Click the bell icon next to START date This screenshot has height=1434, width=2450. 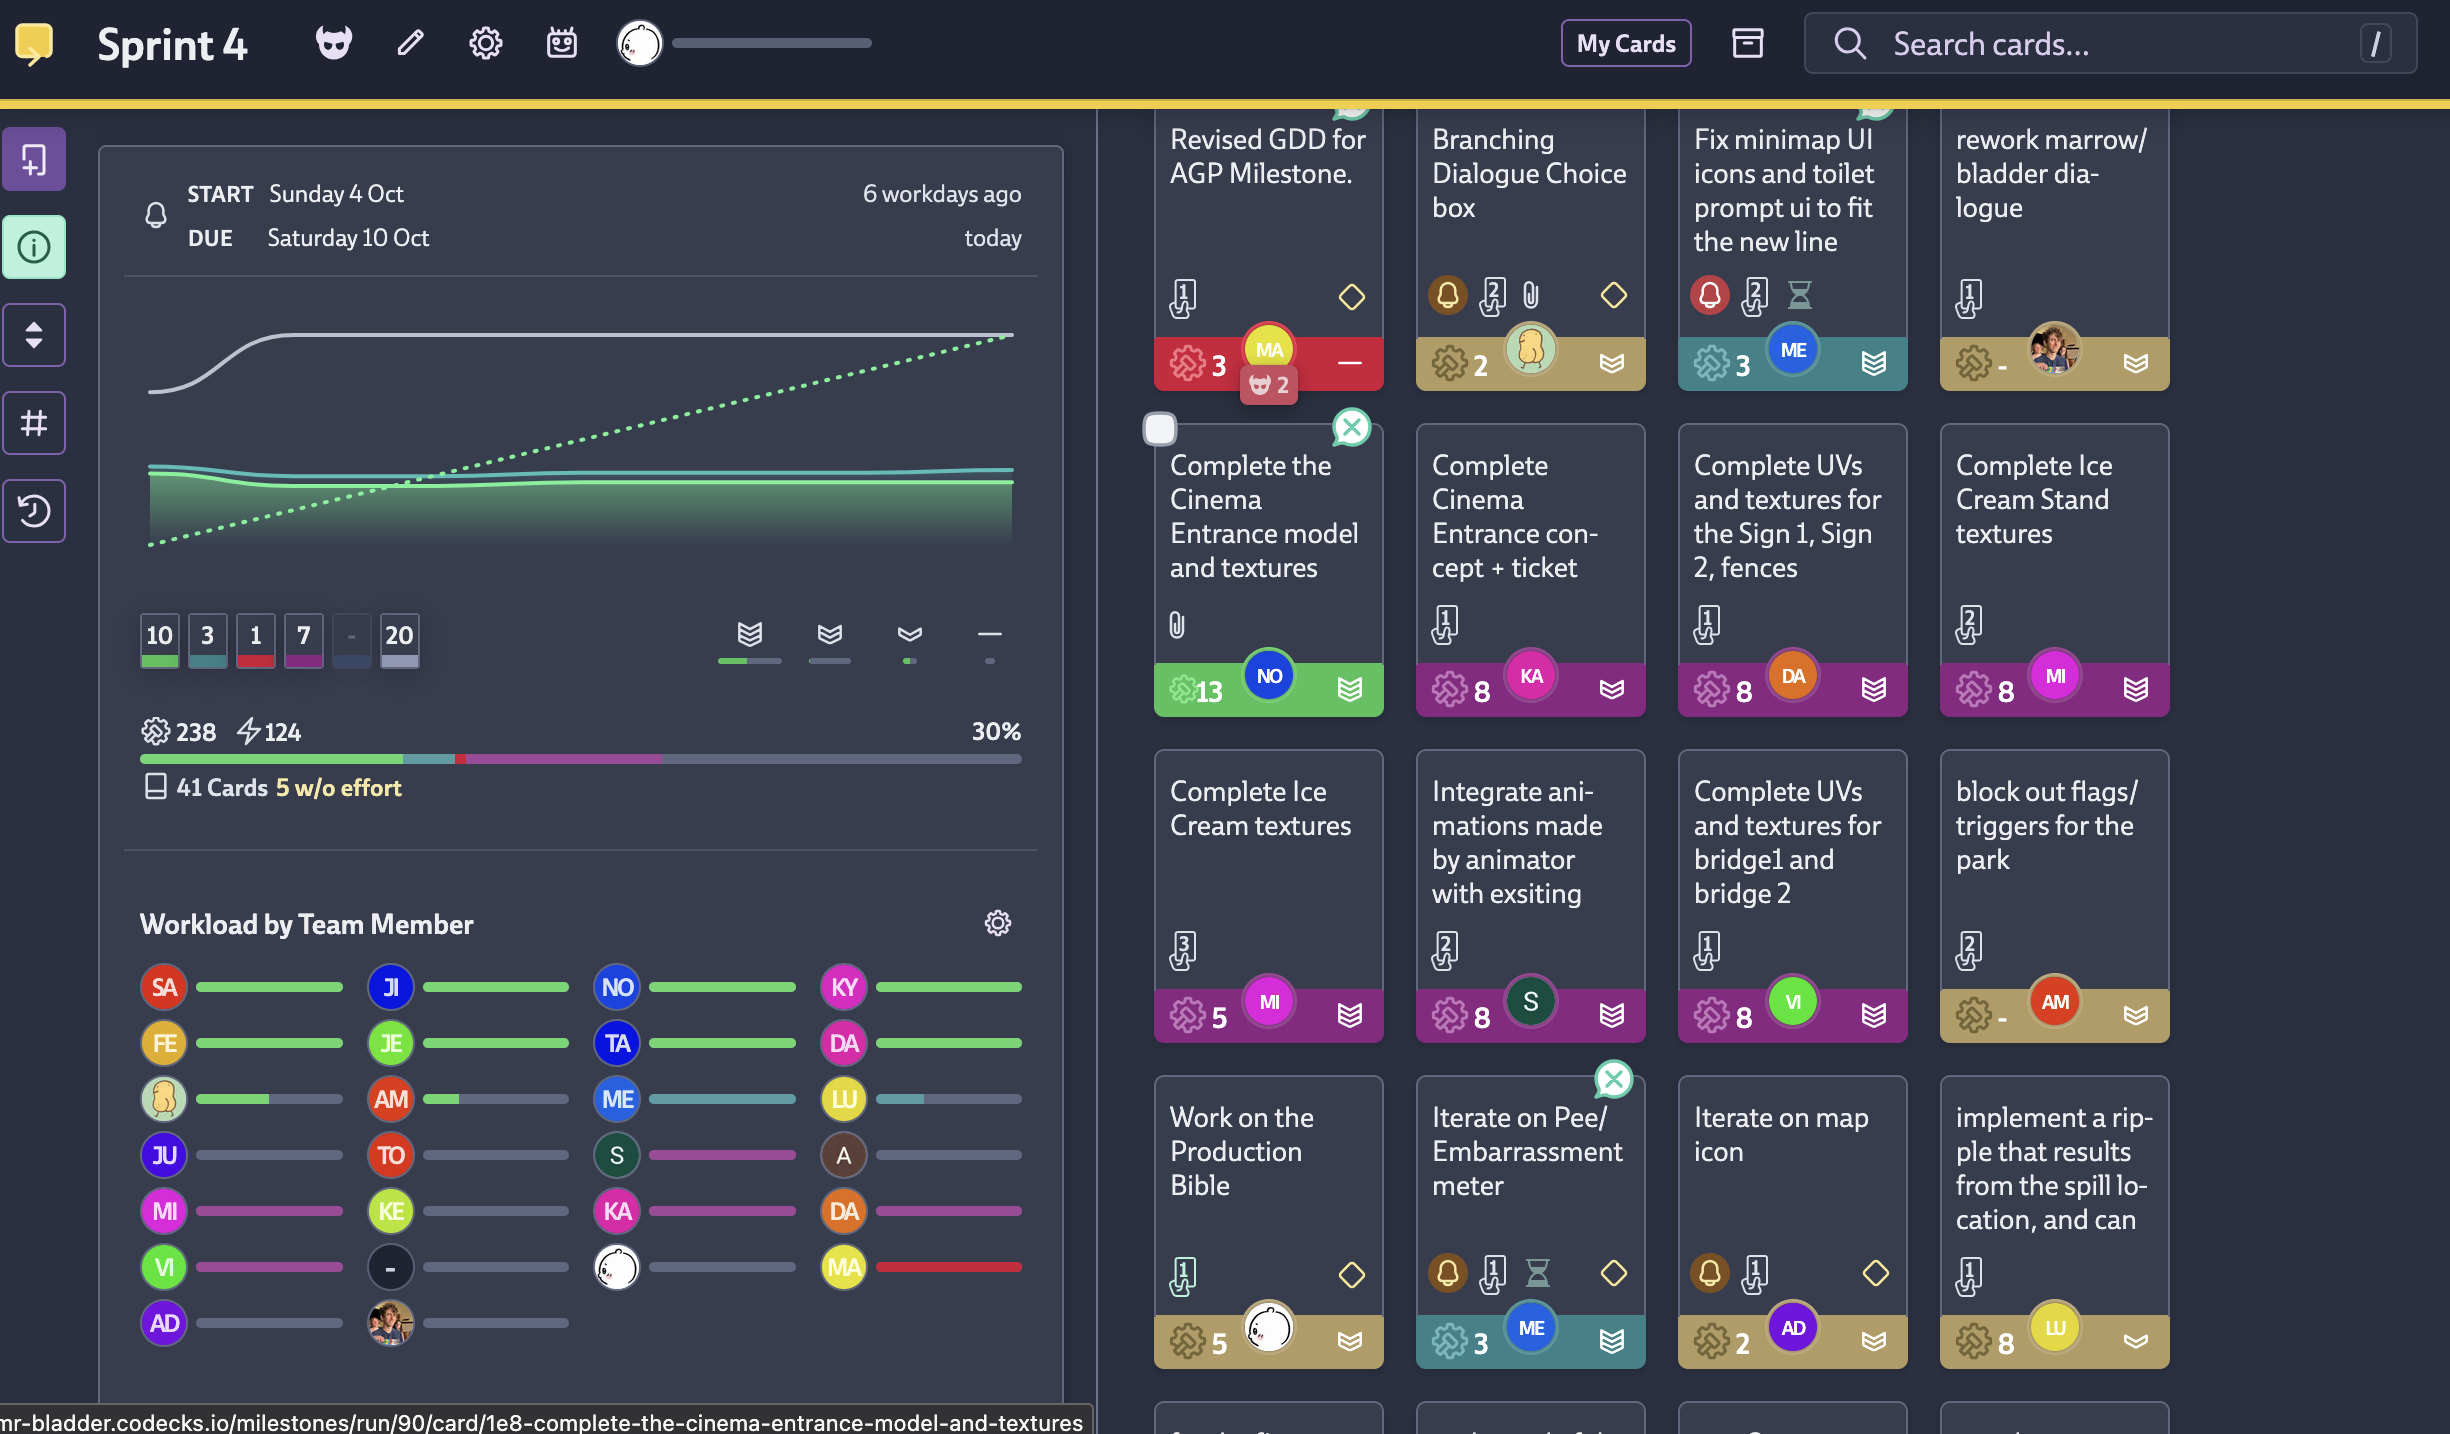point(156,215)
